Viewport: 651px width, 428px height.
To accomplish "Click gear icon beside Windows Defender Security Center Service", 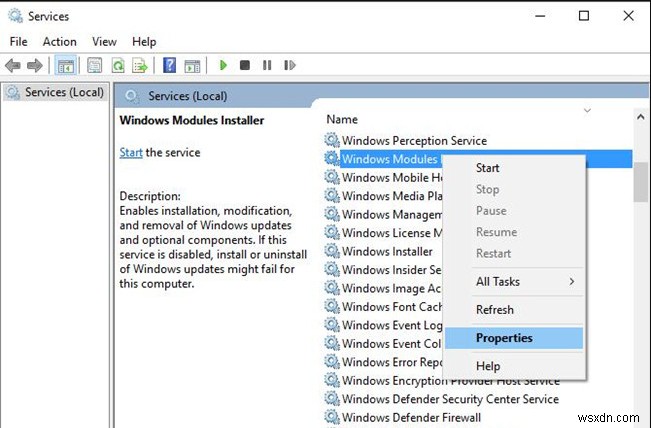I will (332, 399).
